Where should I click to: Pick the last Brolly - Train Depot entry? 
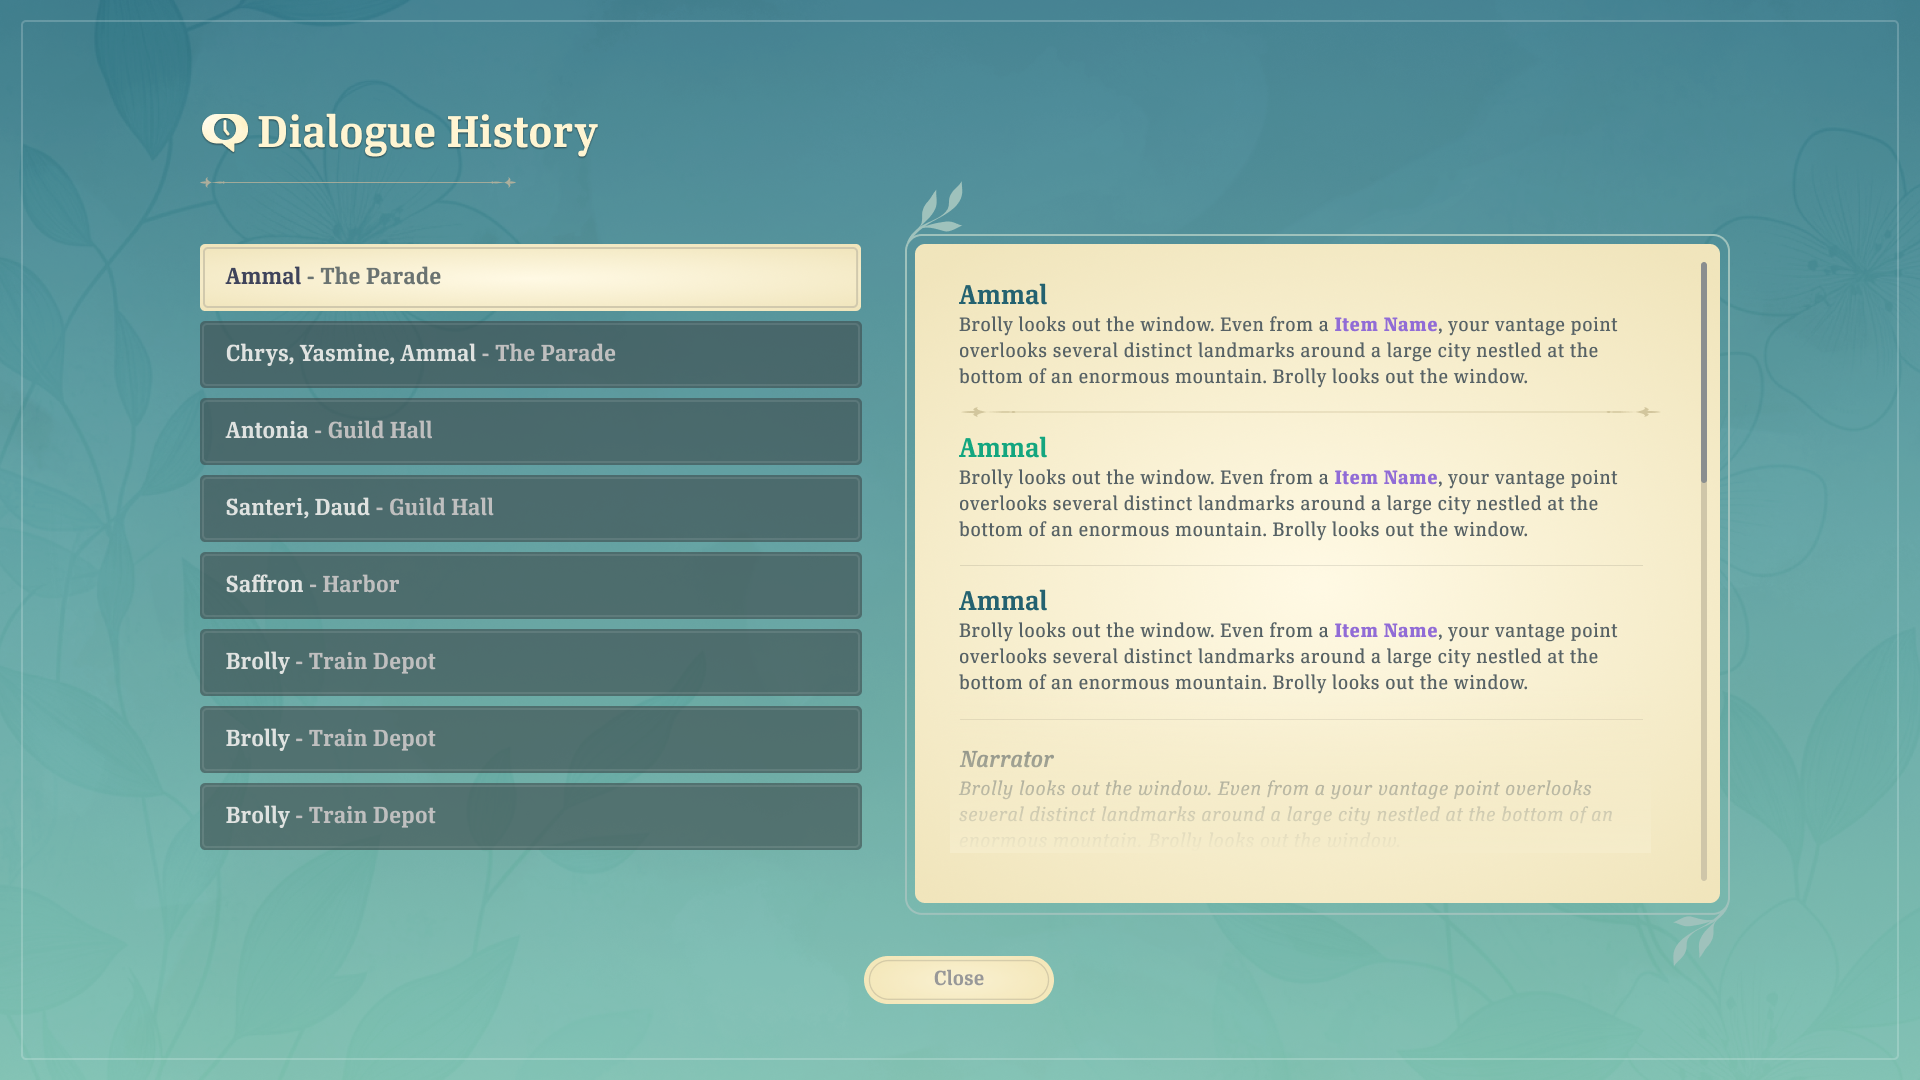(530, 816)
